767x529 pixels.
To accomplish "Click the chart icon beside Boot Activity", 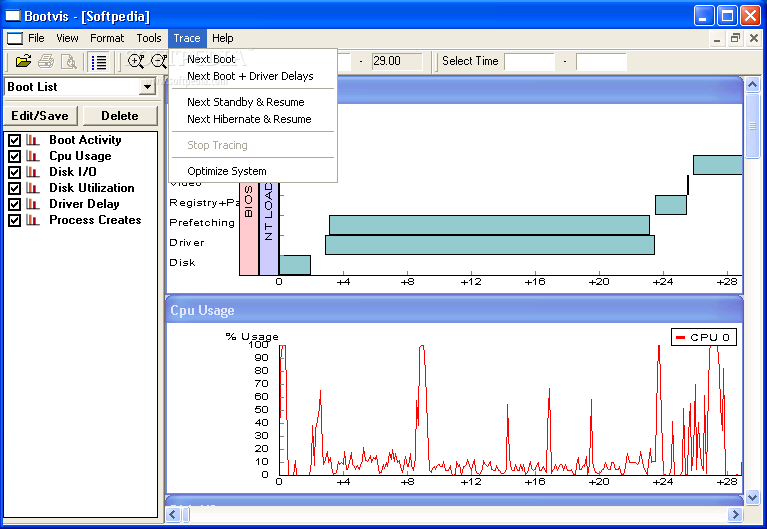I will pyautogui.click(x=33, y=140).
